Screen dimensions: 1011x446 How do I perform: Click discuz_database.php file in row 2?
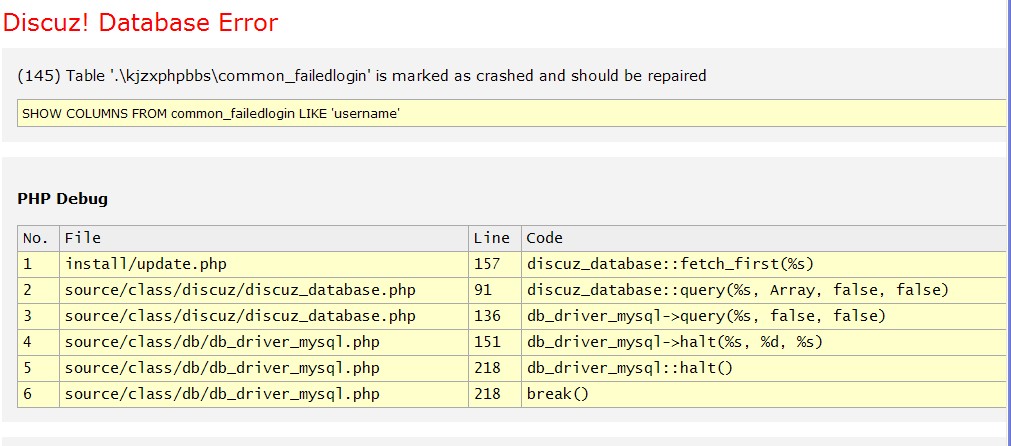click(264, 290)
